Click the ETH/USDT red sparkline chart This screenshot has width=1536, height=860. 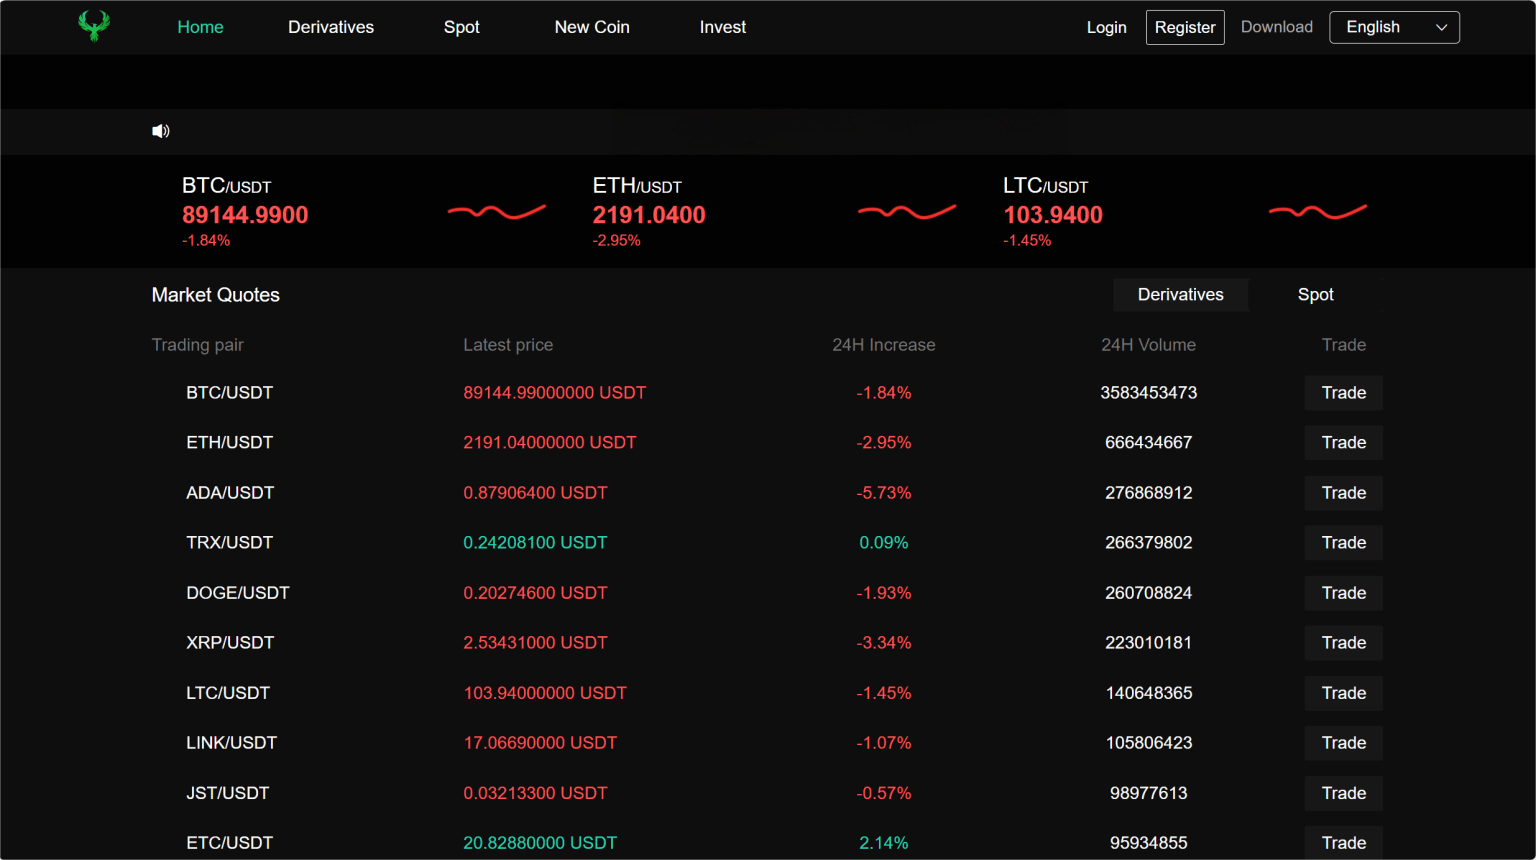tap(906, 211)
